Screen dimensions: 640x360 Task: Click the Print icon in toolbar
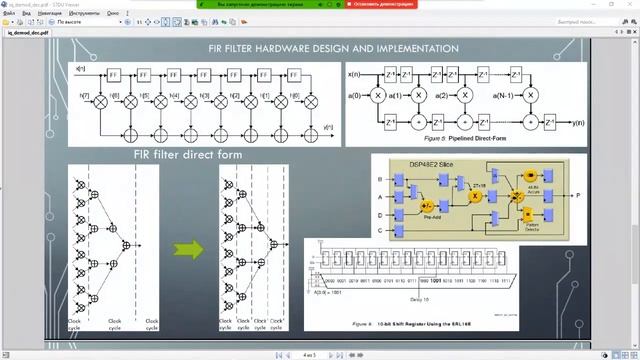(x=20, y=22)
